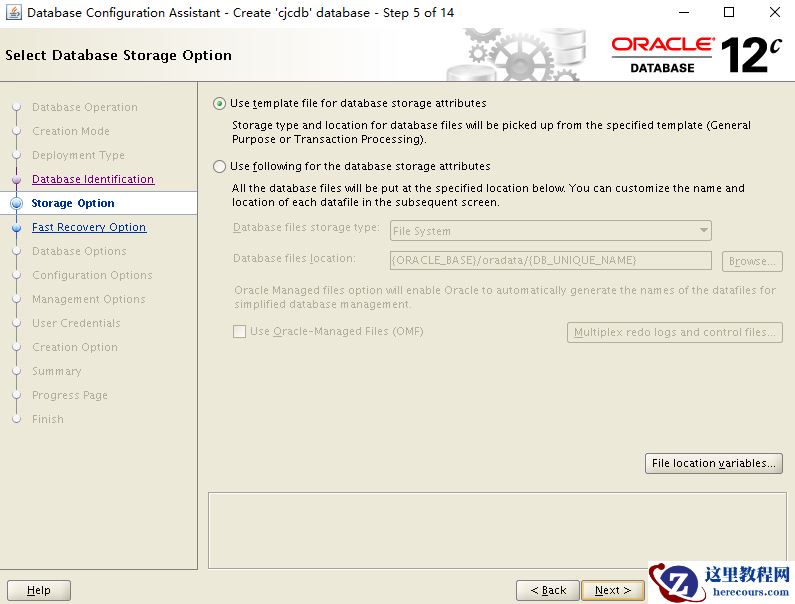Open Fast Recovery Option step link
The image size is (795, 604).
89,227
